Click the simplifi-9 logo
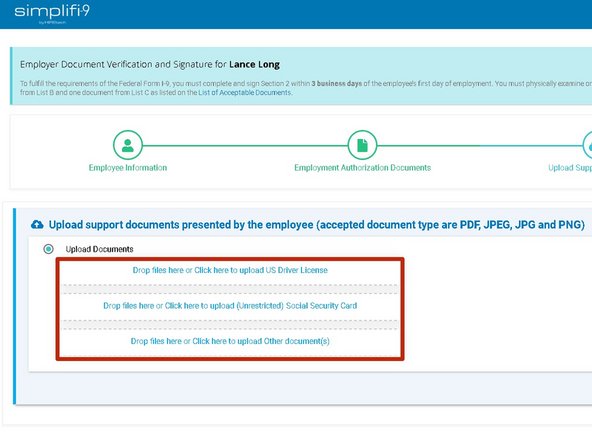Viewport: 592px width, 444px height. [x=52, y=13]
